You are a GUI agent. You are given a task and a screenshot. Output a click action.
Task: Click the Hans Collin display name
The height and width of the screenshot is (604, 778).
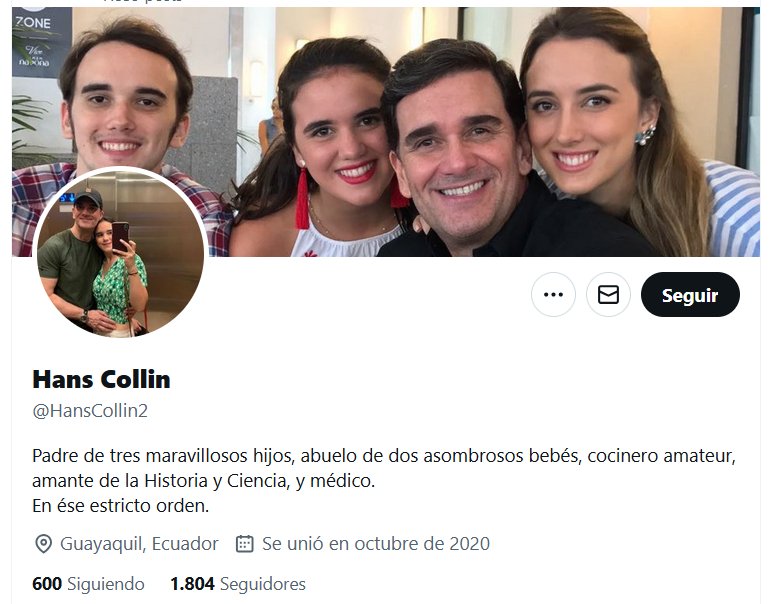[x=101, y=380]
